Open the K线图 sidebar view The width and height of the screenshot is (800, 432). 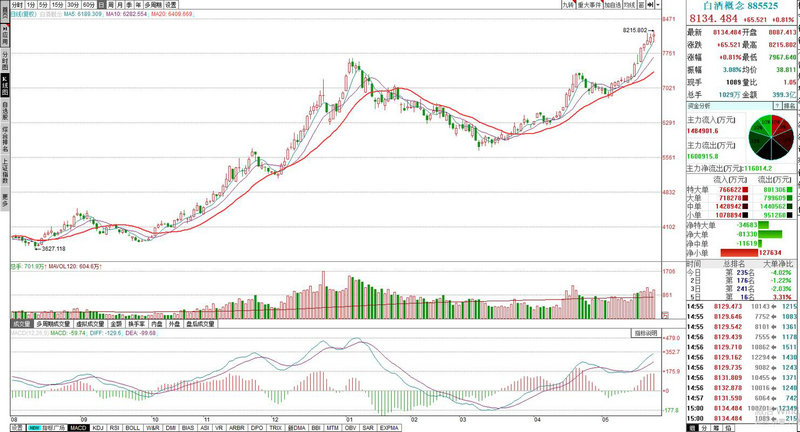pyautogui.click(x=5, y=84)
